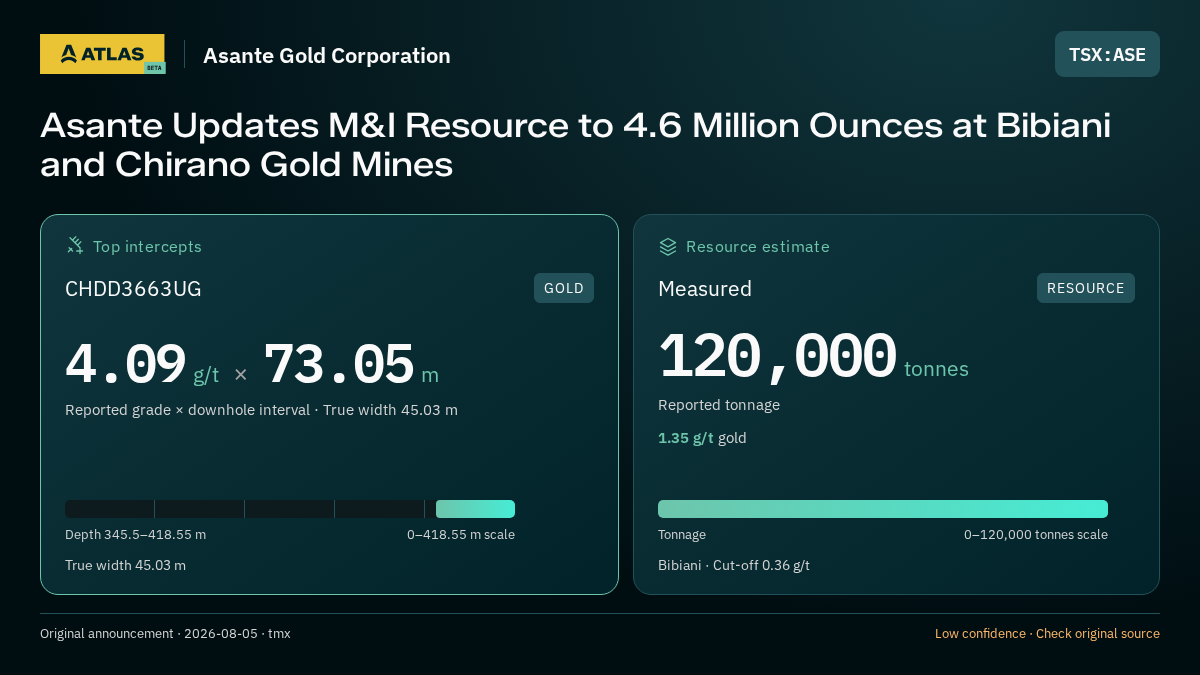Viewport: 1200px width, 675px height.
Task: Click the Low confidence check source warning
Action: pos(1047,633)
